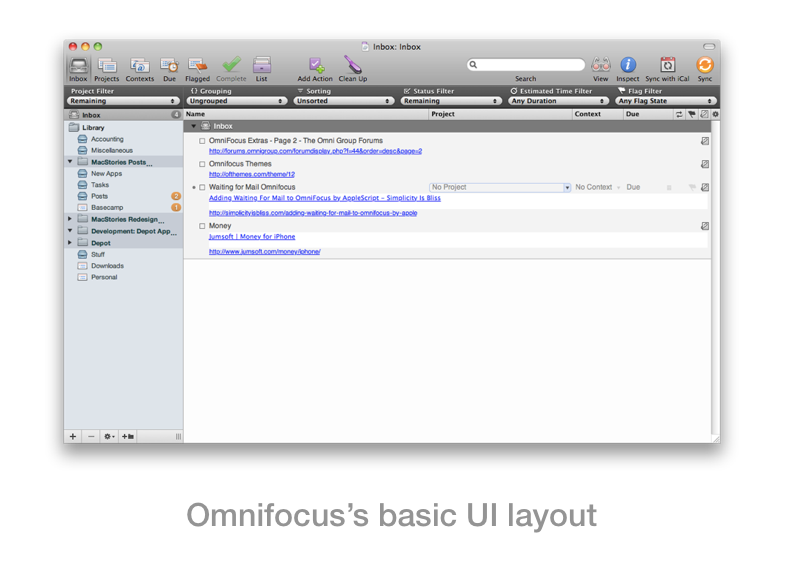Open the forums.omnigroup.com link
Viewport: 788px width, 585px height.
(x=315, y=151)
